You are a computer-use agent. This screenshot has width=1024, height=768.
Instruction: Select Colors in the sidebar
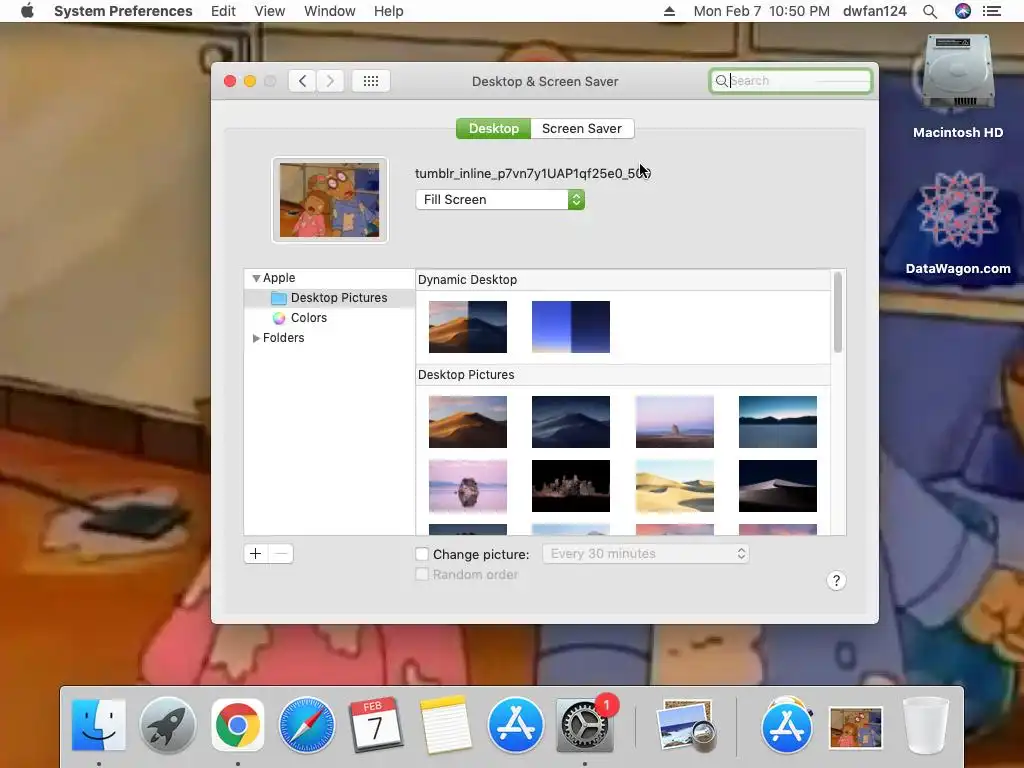330,318
